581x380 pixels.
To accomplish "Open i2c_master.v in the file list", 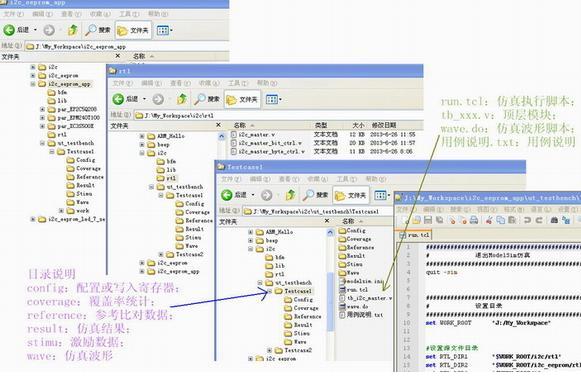I will click(x=257, y=135).
